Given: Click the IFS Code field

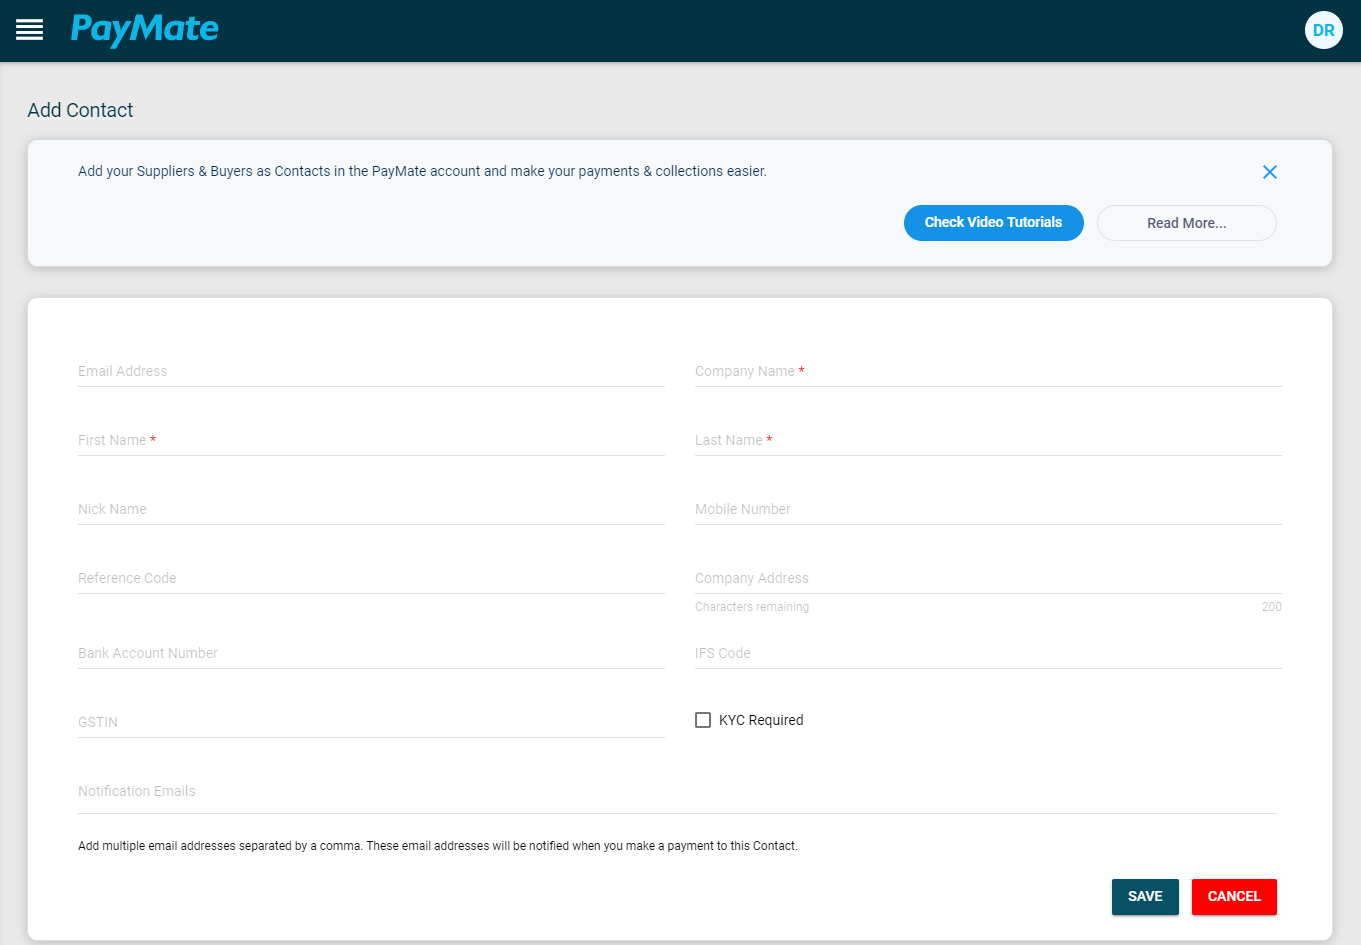Looking at the screenshot, I should 988,653.
